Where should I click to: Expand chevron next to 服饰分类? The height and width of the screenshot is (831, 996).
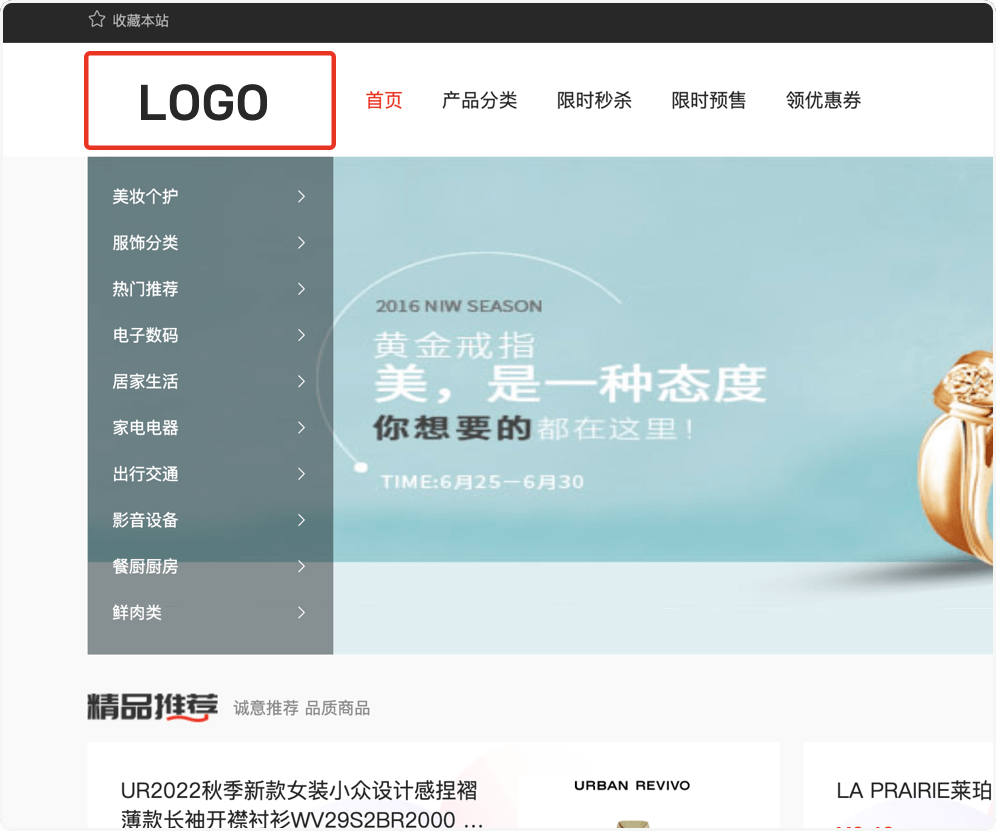pos(301,243)
